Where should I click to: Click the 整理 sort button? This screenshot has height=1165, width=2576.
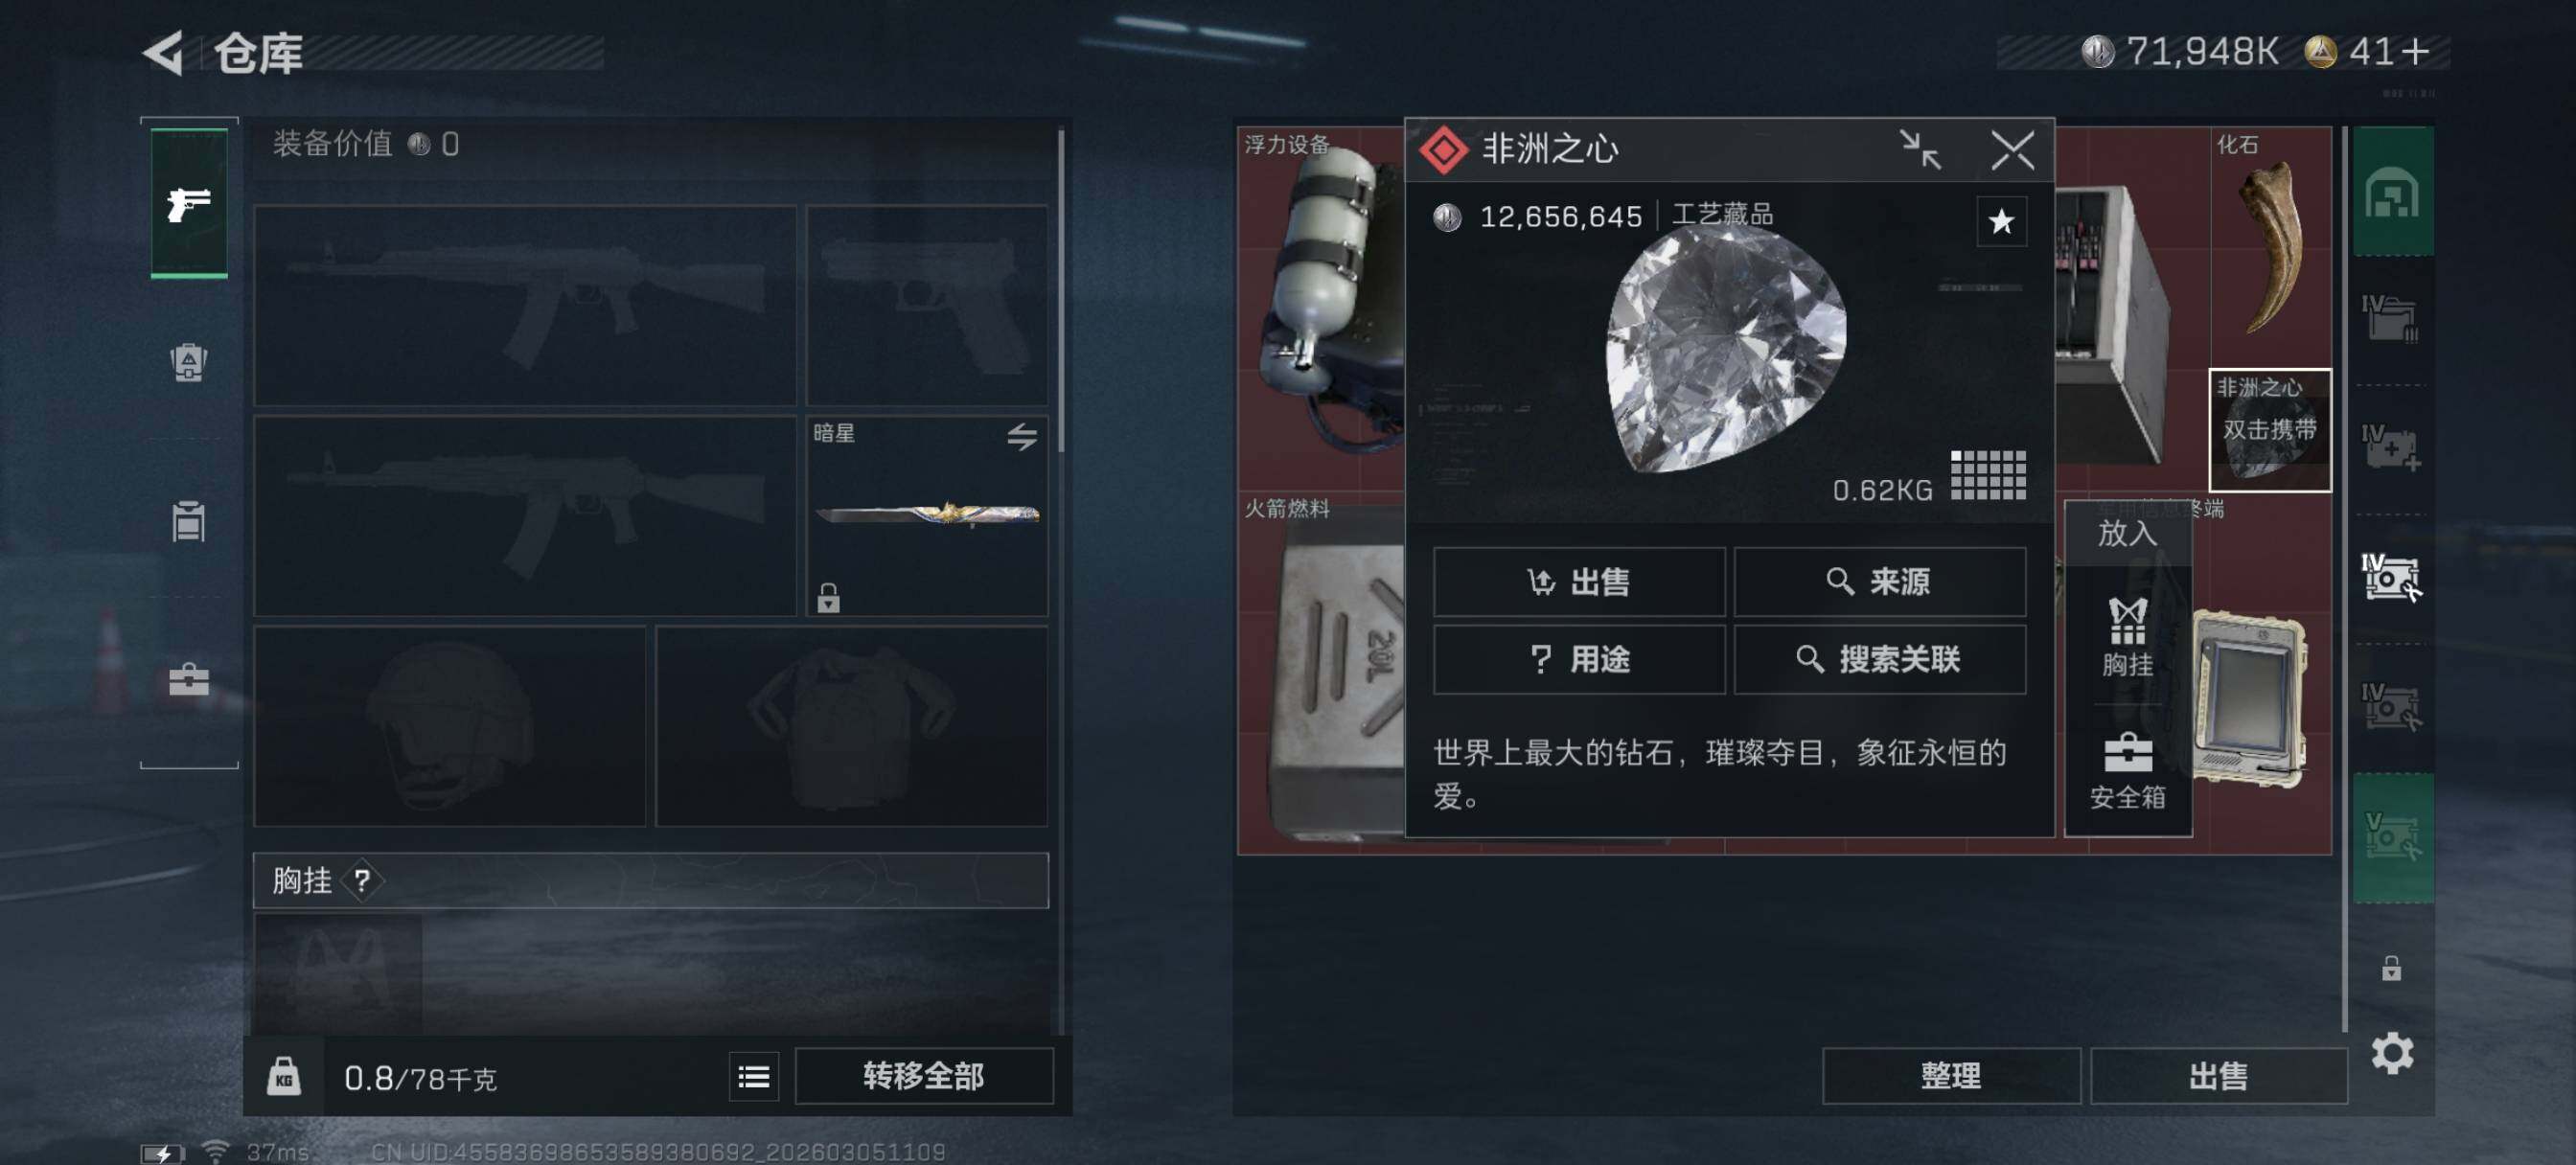1950,1076
